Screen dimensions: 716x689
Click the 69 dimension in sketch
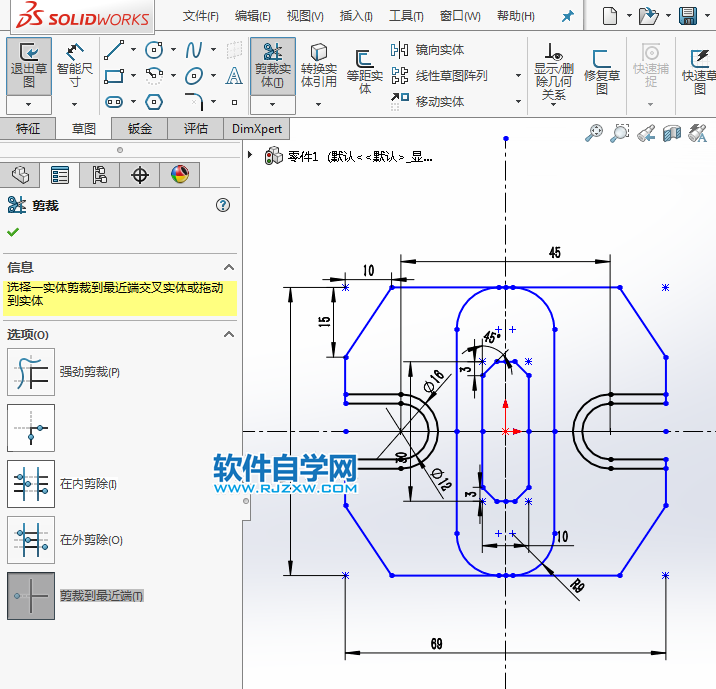coord(437,644)
